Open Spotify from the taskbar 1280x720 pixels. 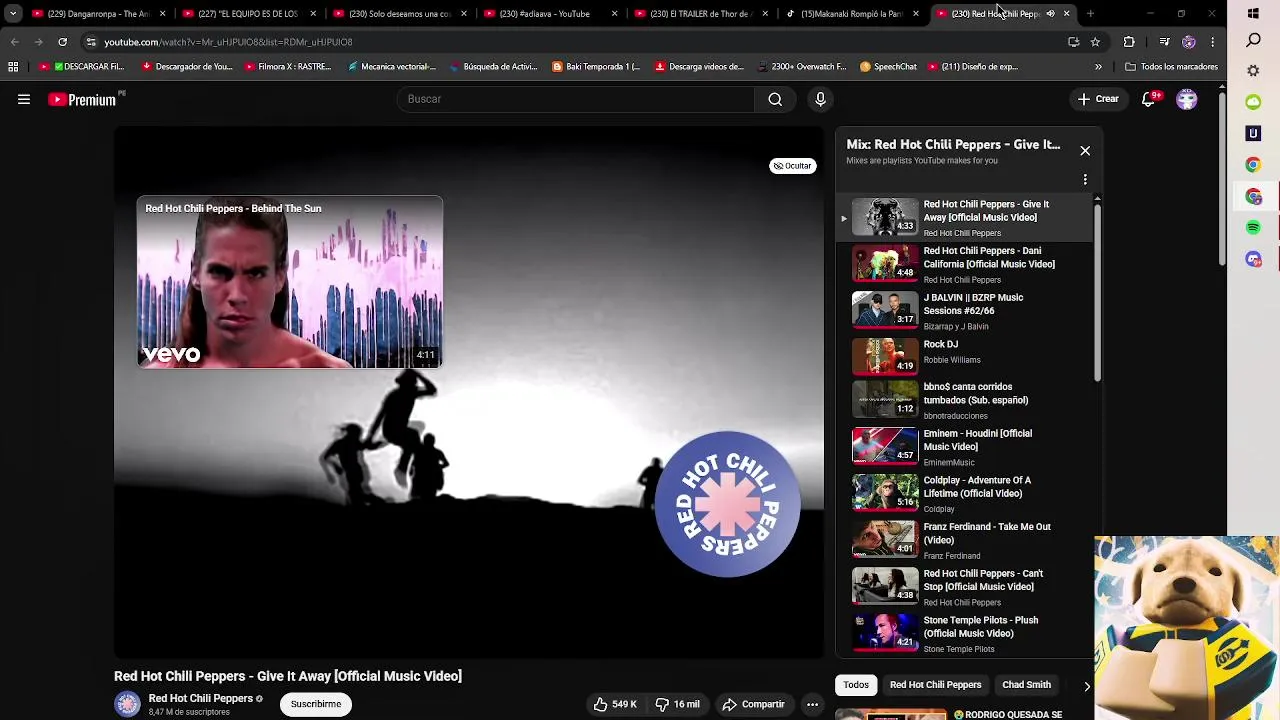[1253, 228]
